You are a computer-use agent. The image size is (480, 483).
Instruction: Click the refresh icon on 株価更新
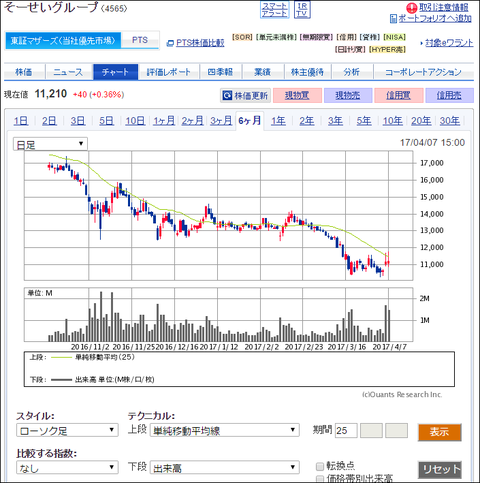(x=227, y=96)
